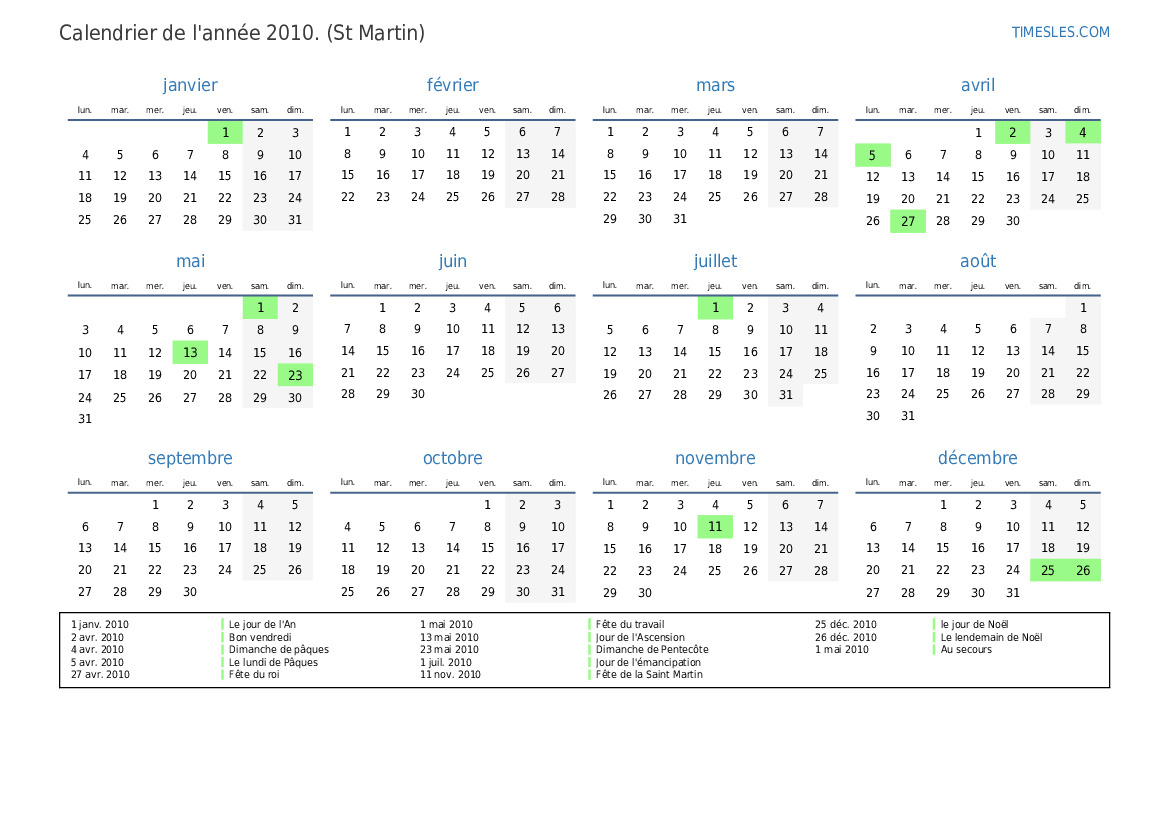This screenshot has height=827, width=1169.
Task: Click highlighted 25 in the décembre grid
Action: 1048,570
